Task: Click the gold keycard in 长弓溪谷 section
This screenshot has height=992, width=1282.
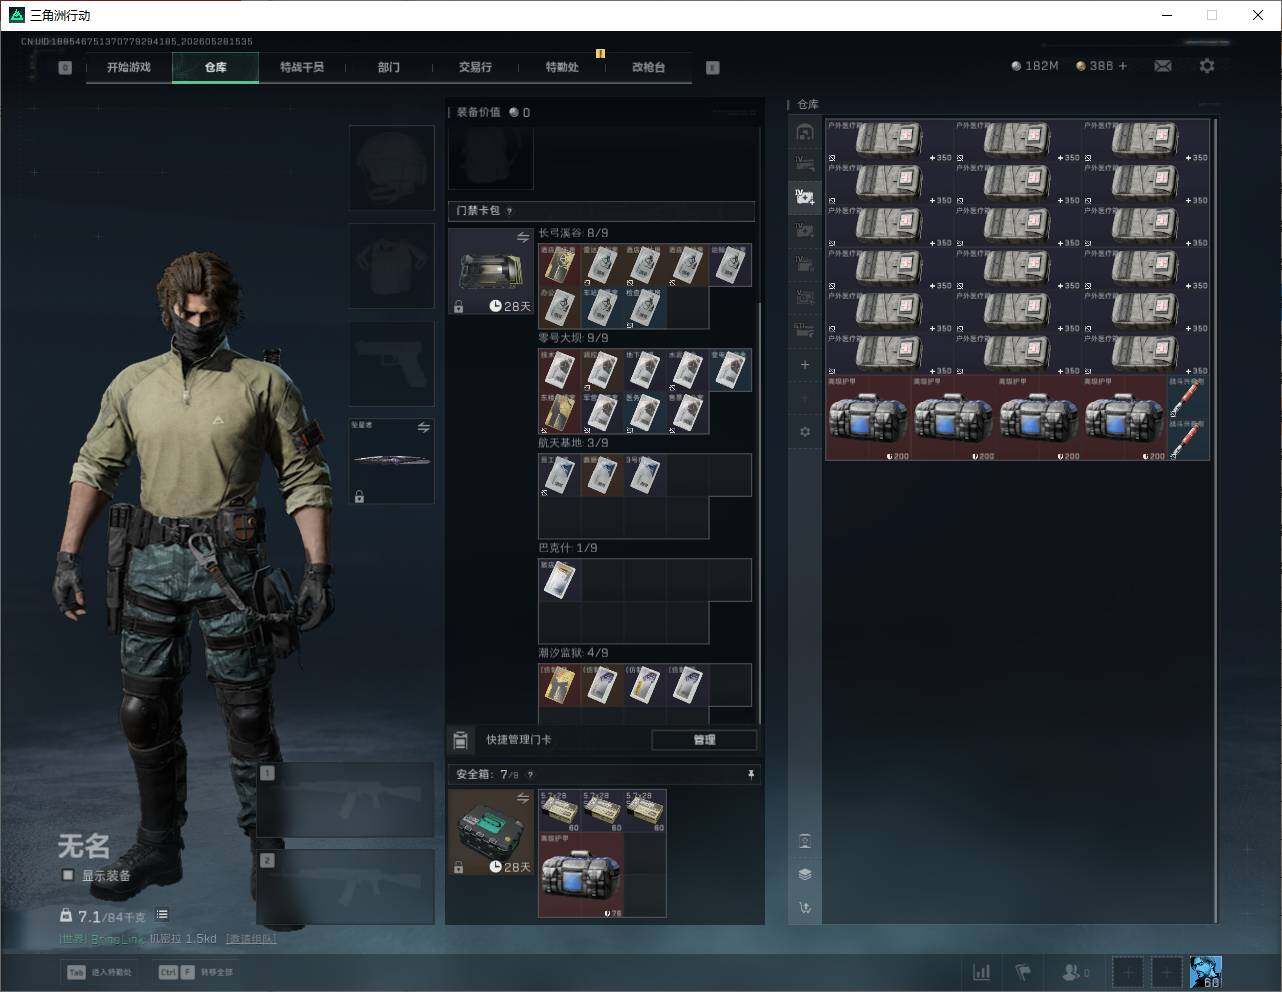Action: 559,265
